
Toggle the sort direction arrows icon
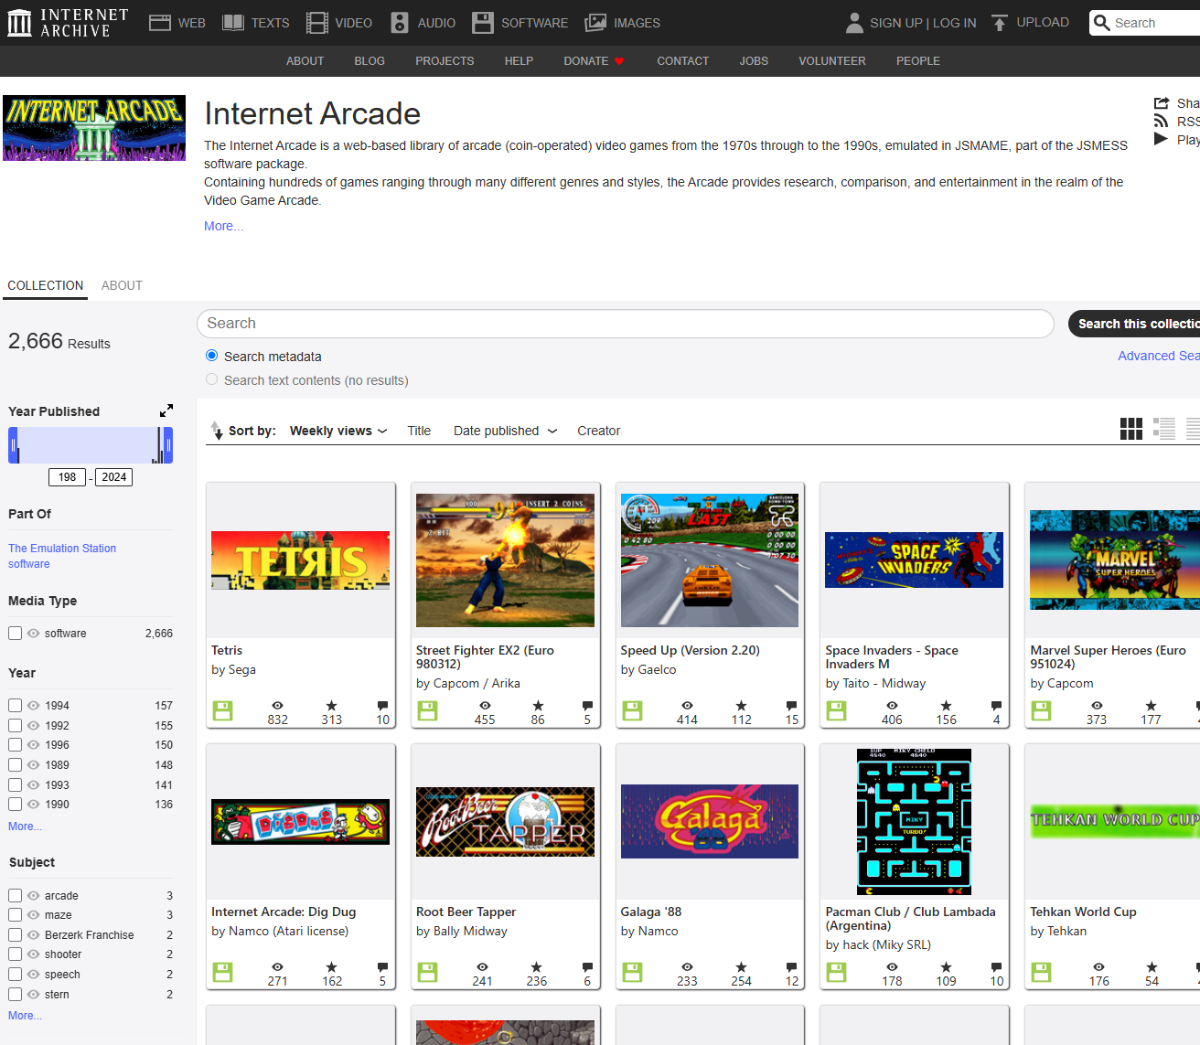[x=216, y=431]
